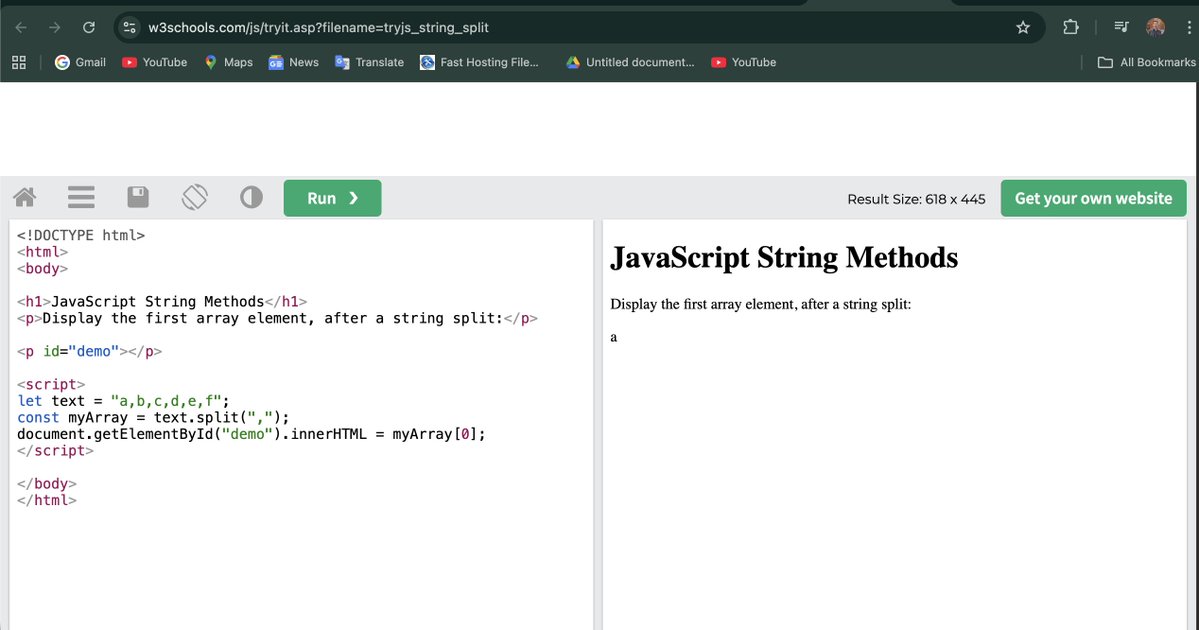This screenshot has width=1199, height=630.
Task: Save the code with the floppy disk icon
Action: (137, 196)
